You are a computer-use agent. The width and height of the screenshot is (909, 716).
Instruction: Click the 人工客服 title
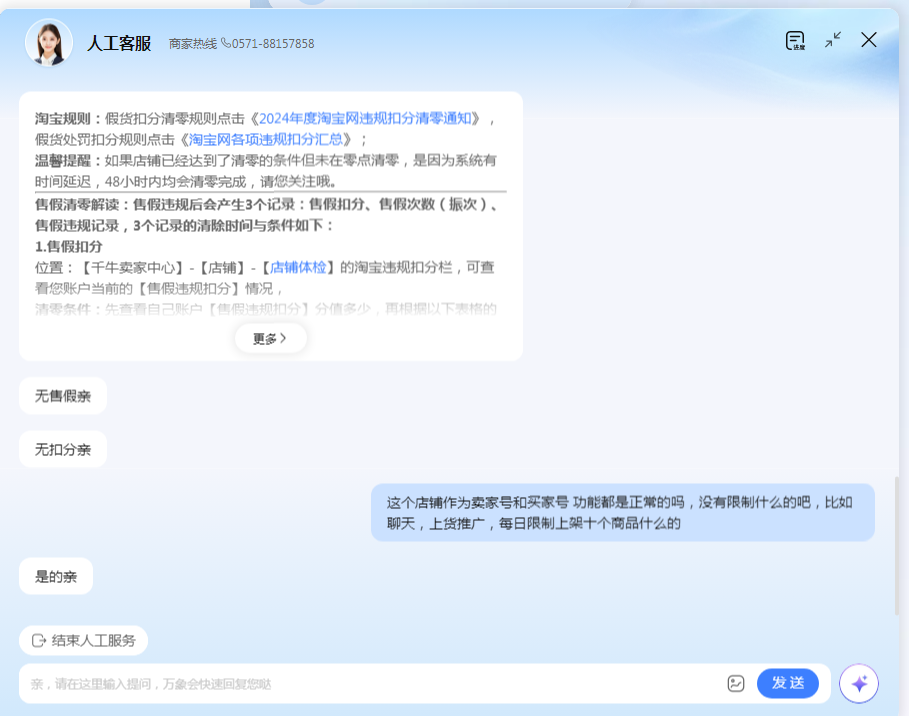tap(119, 43)
